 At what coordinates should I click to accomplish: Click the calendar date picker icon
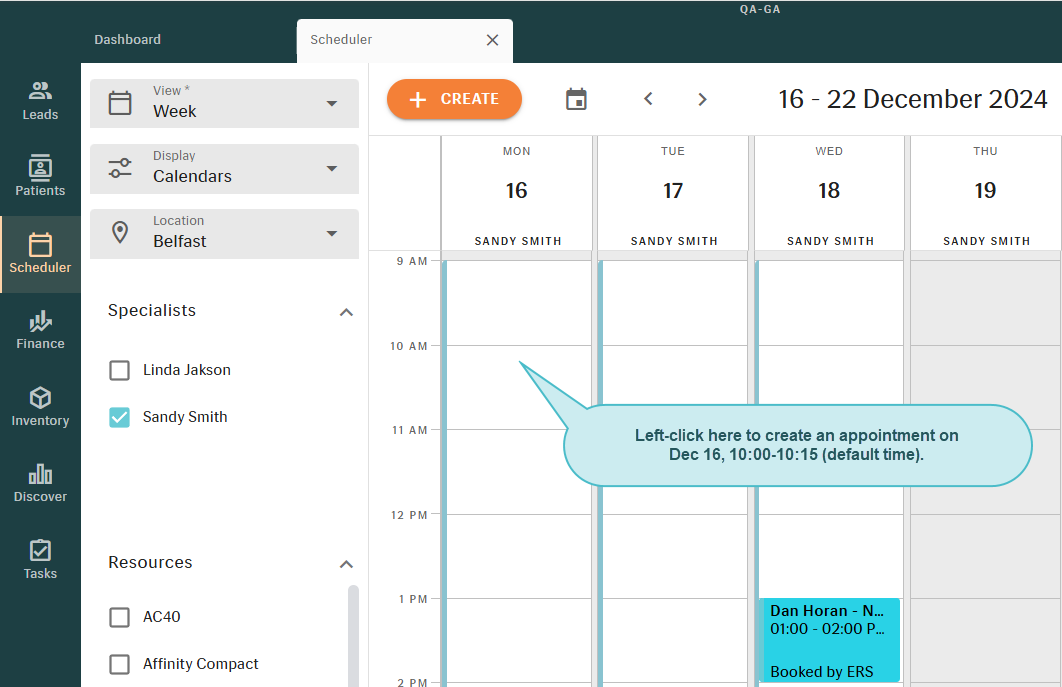[576, 99]
